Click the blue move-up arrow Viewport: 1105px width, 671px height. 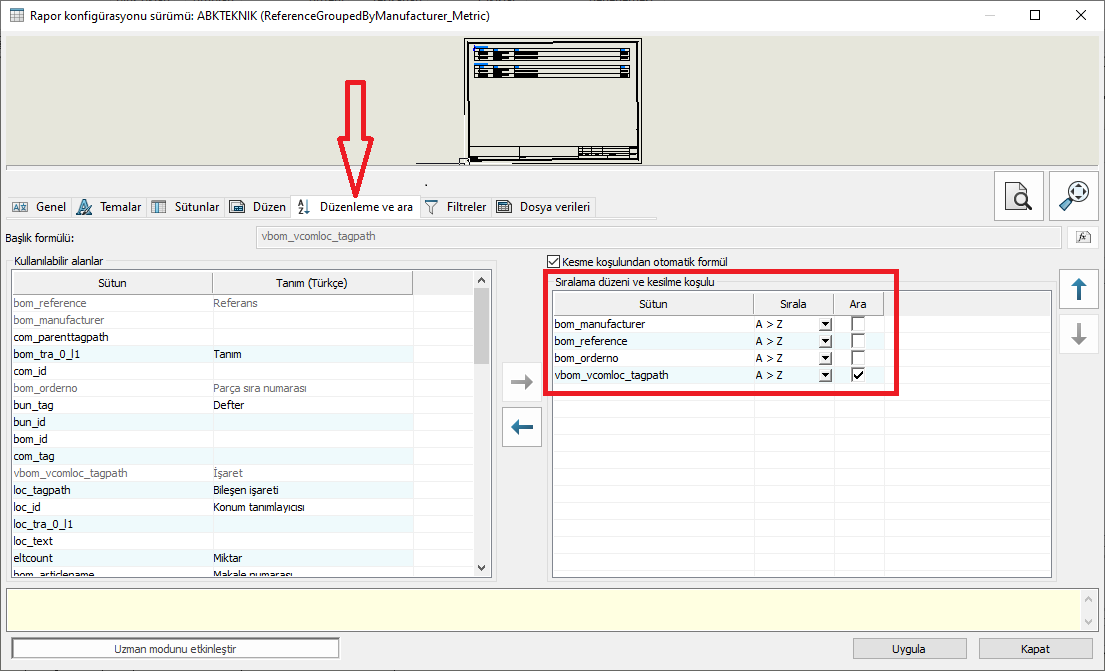pos(1078,290)
